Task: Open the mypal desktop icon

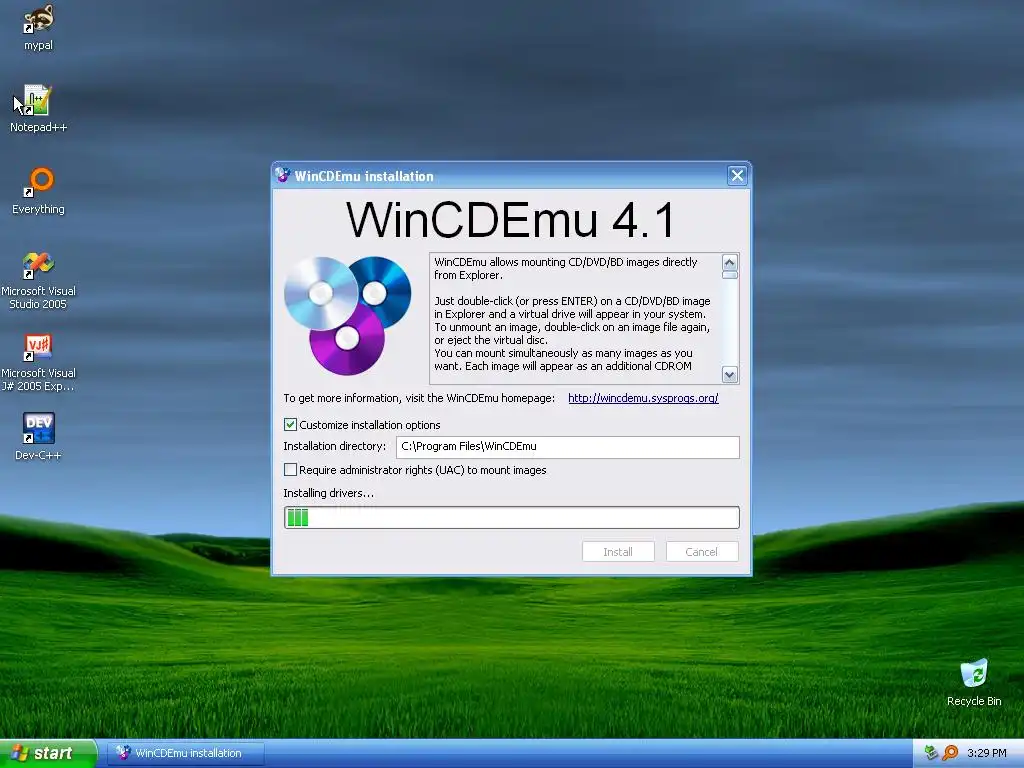Action: click(38, 27)
